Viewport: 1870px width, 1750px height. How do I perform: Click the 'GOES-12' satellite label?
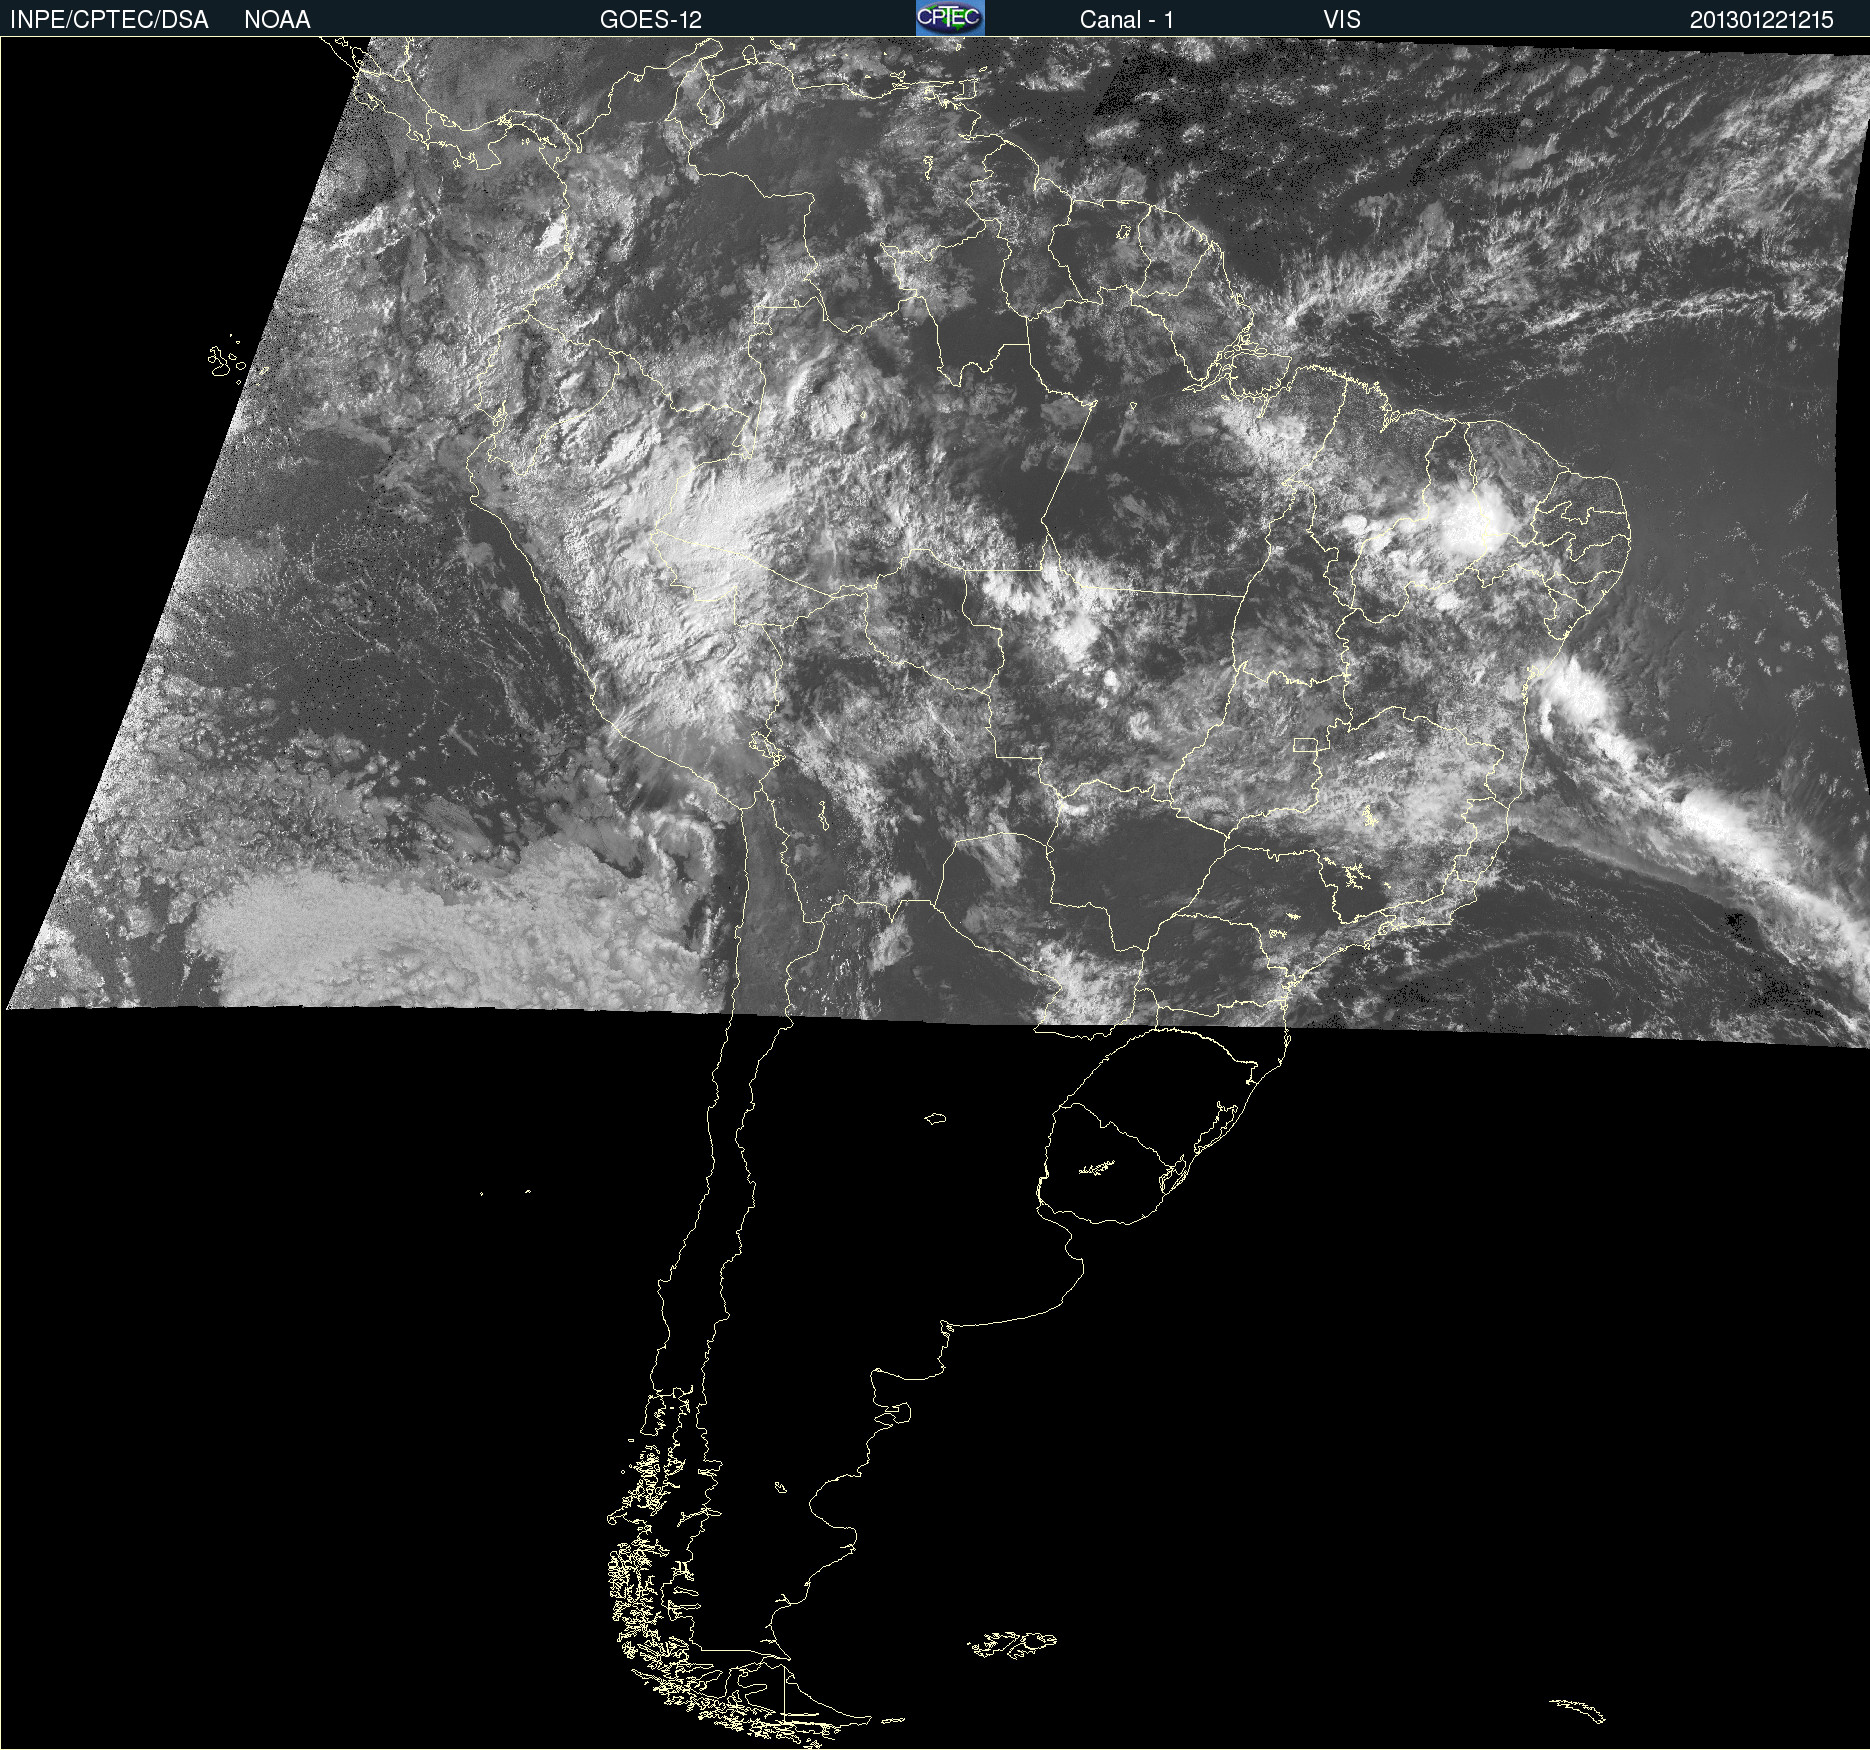tap(651, 20)
